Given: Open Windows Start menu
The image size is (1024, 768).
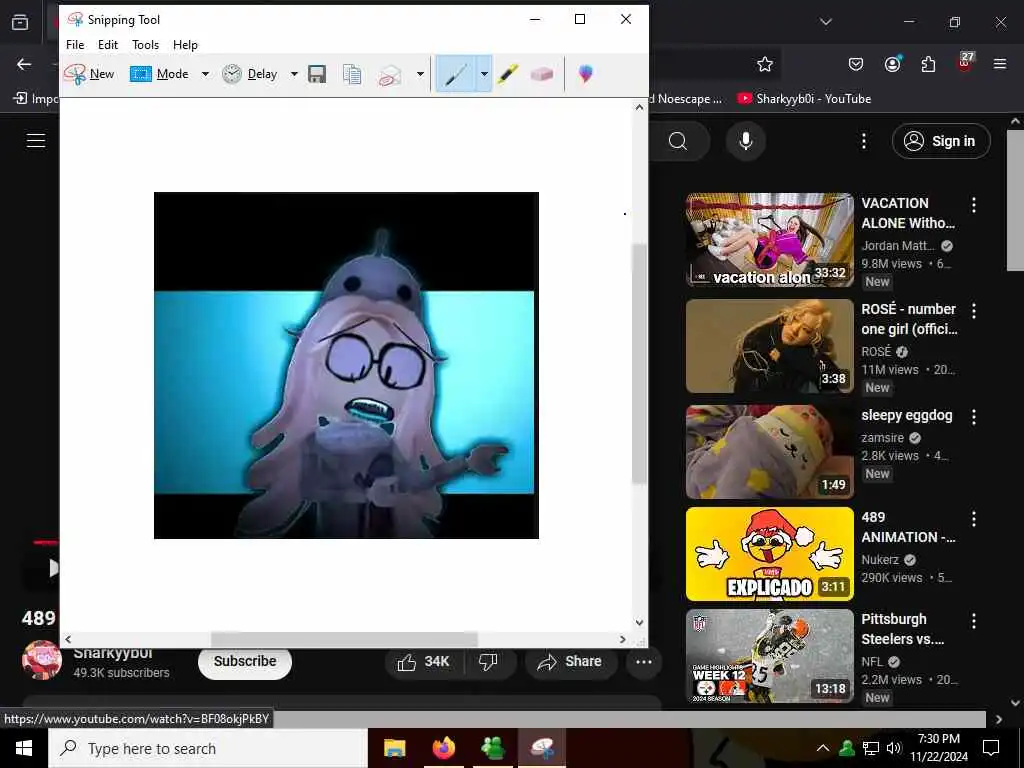Looking at the screenshot, I should point(24,748).
